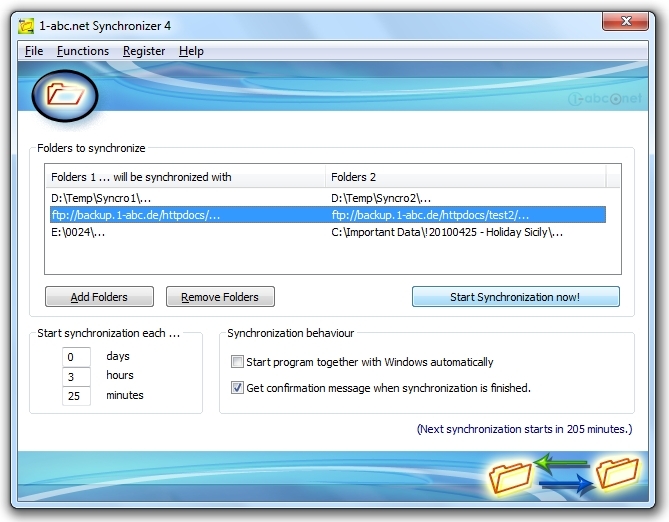The image size is (669, 522).
Task: Enable Start program together with Windows automatically
Action: (238, 362)
